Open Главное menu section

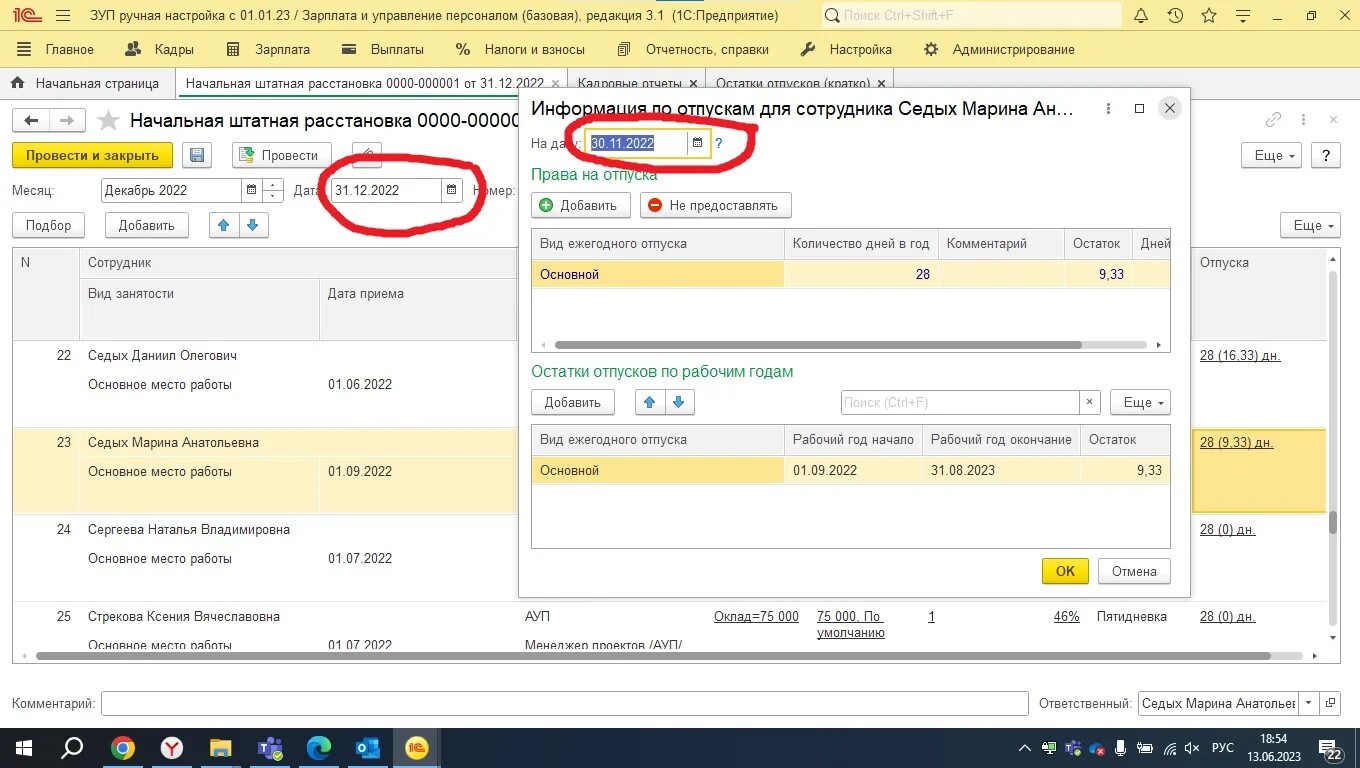click(56, 49)
